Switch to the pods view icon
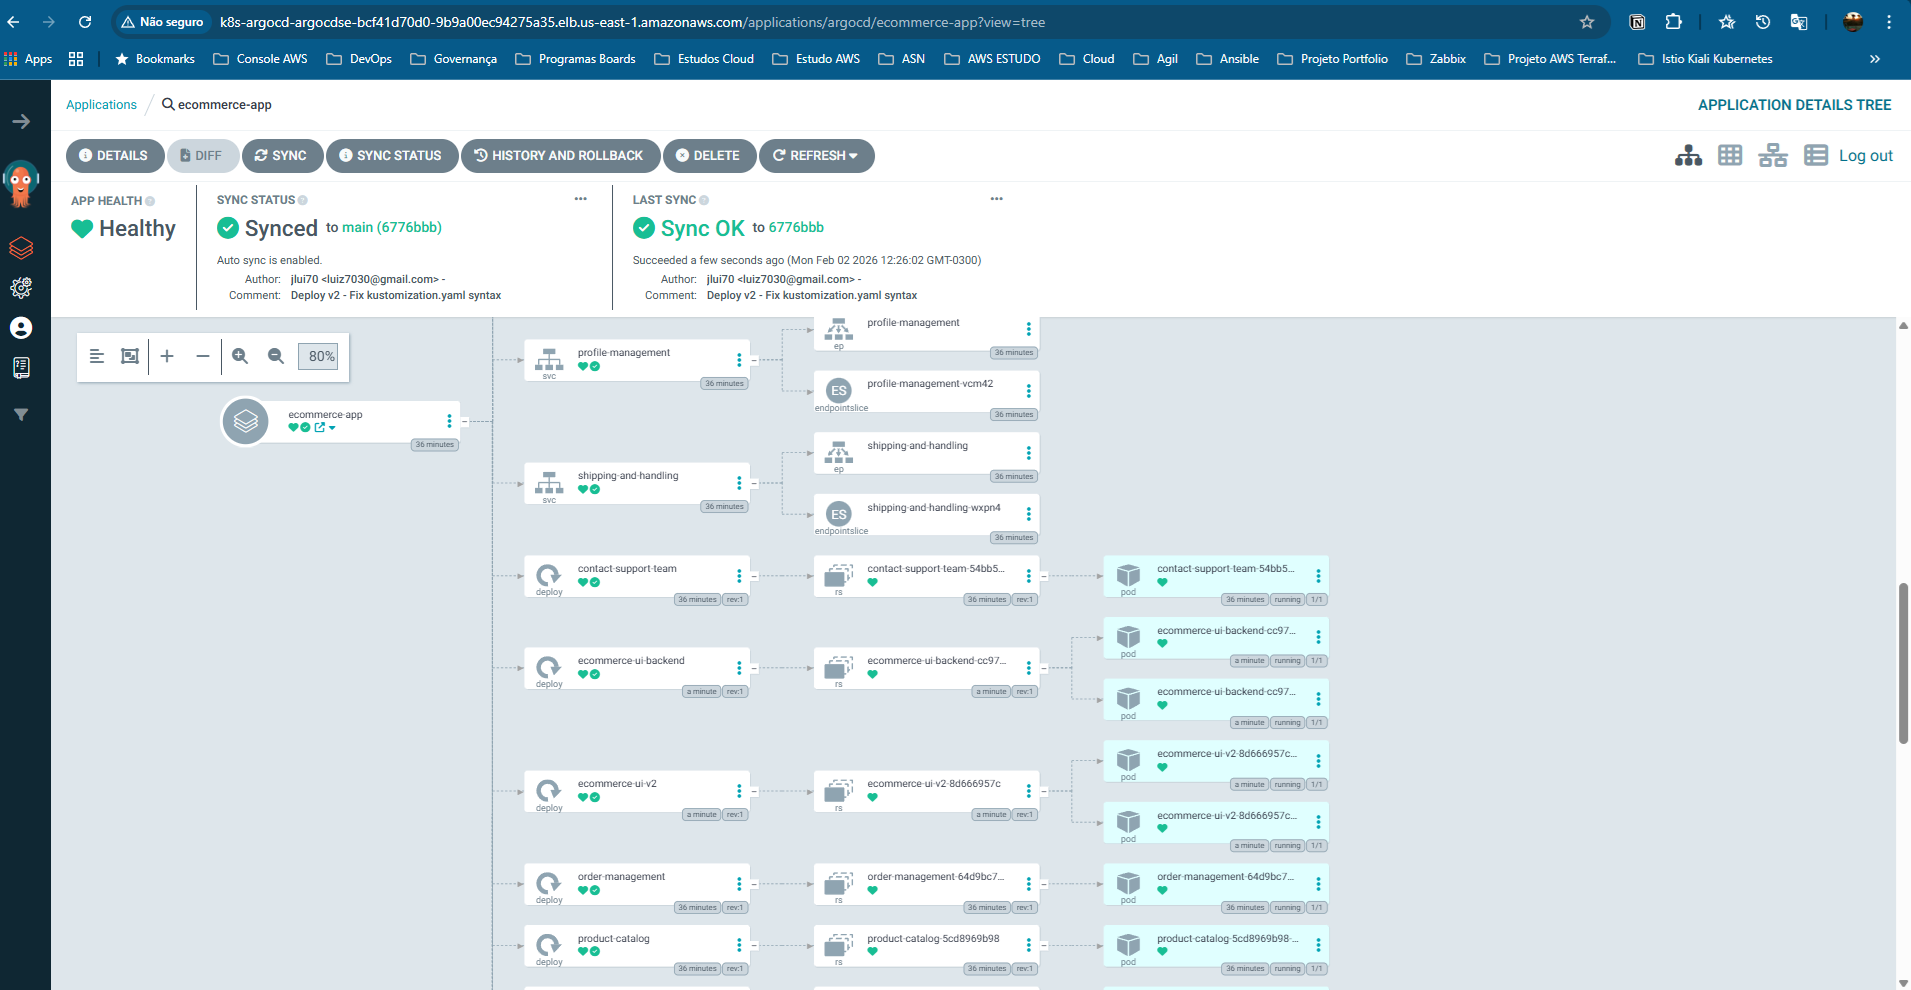The height and width of the screenshot is (990, 1911). [x=1730, y=156]
